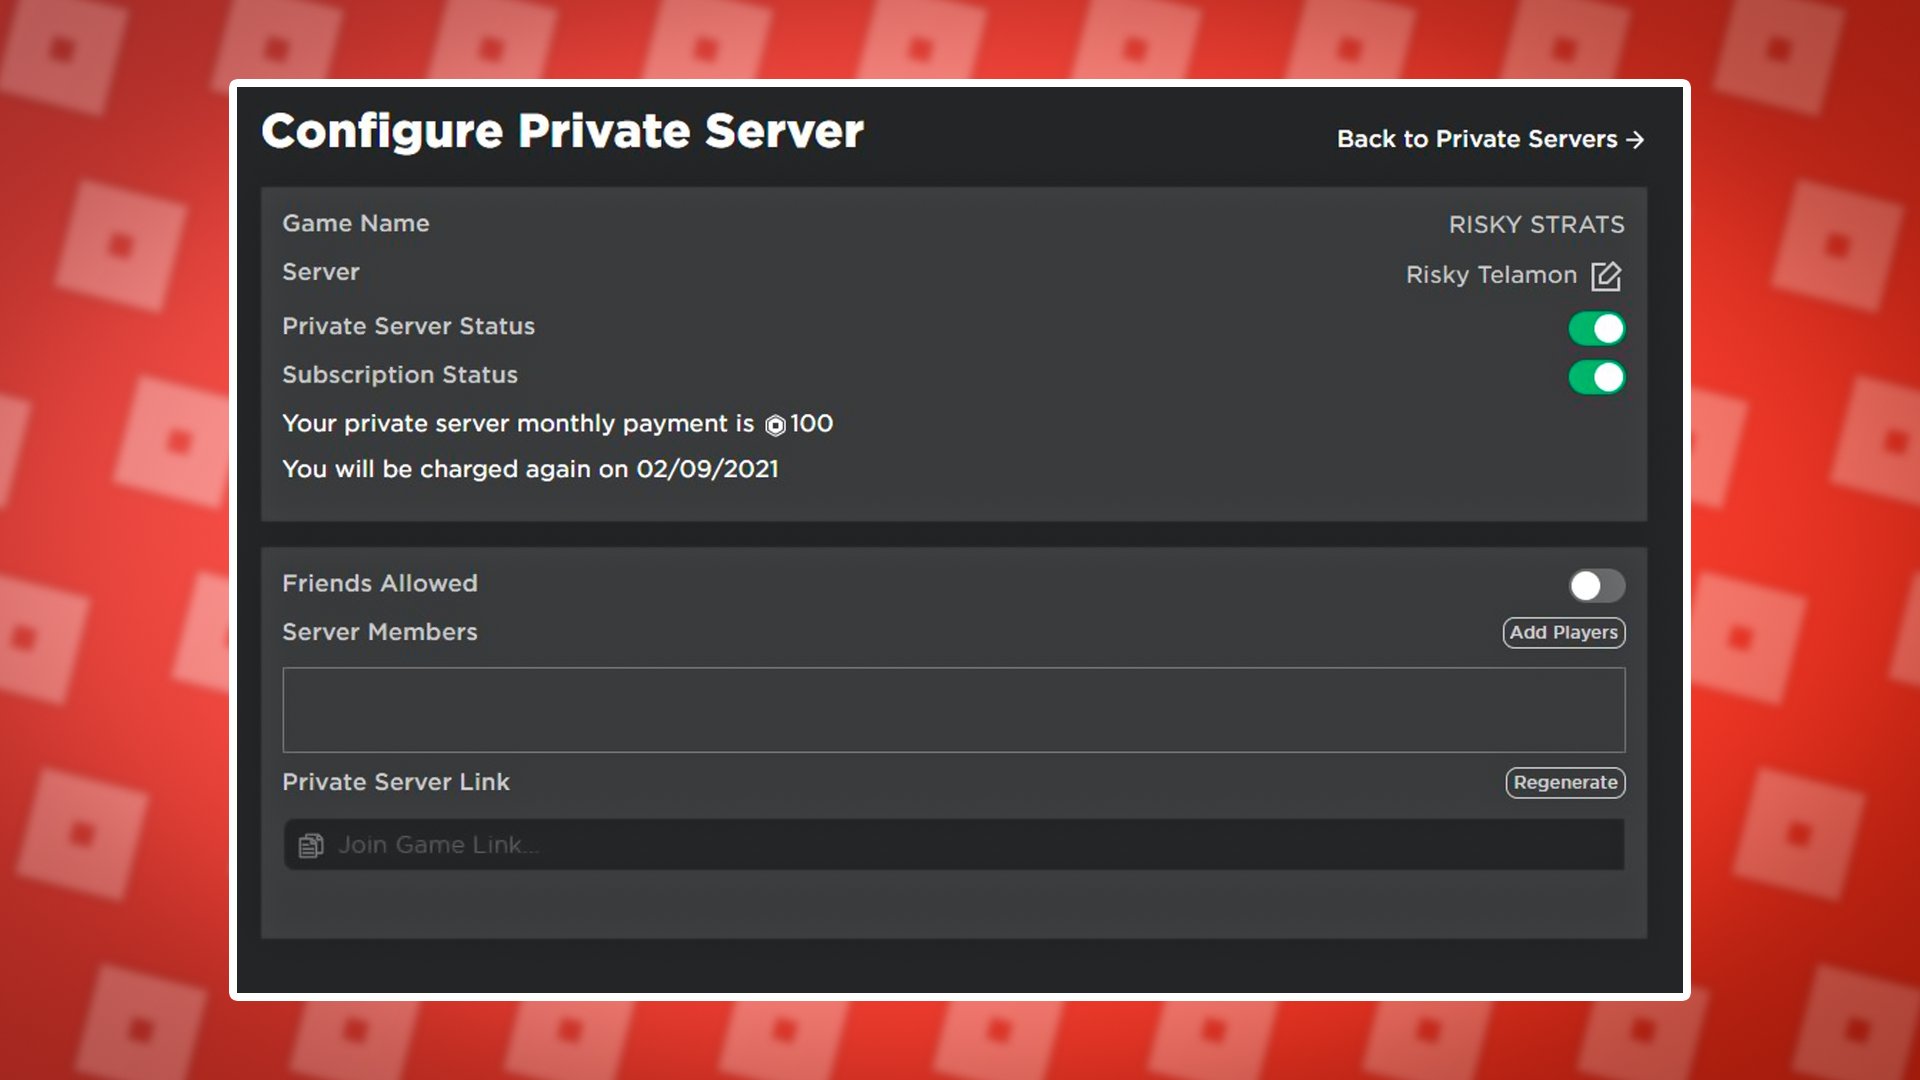Image resolution: width=1920 pixels, height=1080 pixels.
Task: Click the edit server name pencil icon
Action: coord(1606,276)
